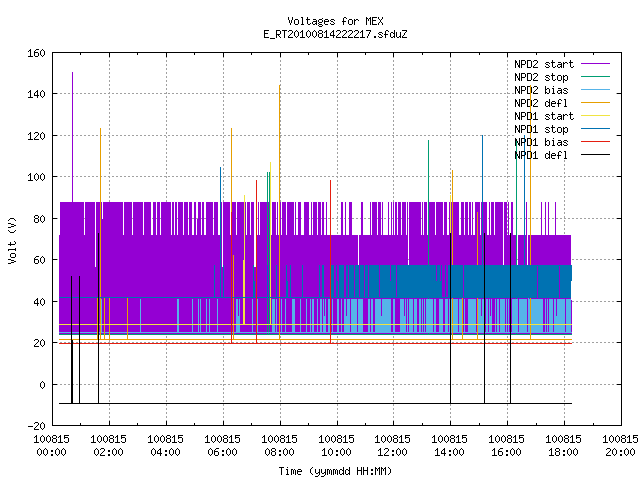Click the NPD1 stop blue legend line

click(595, 129)
